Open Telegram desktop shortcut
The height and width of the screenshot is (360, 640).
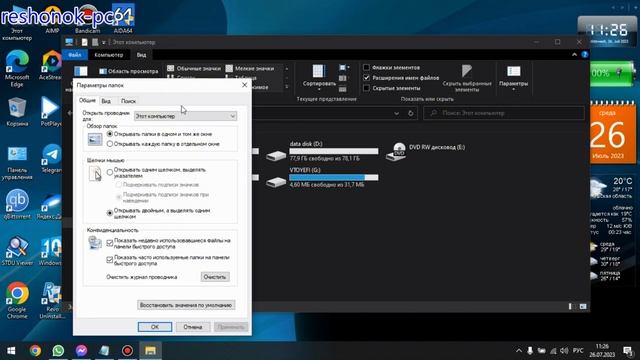point(51,158)
